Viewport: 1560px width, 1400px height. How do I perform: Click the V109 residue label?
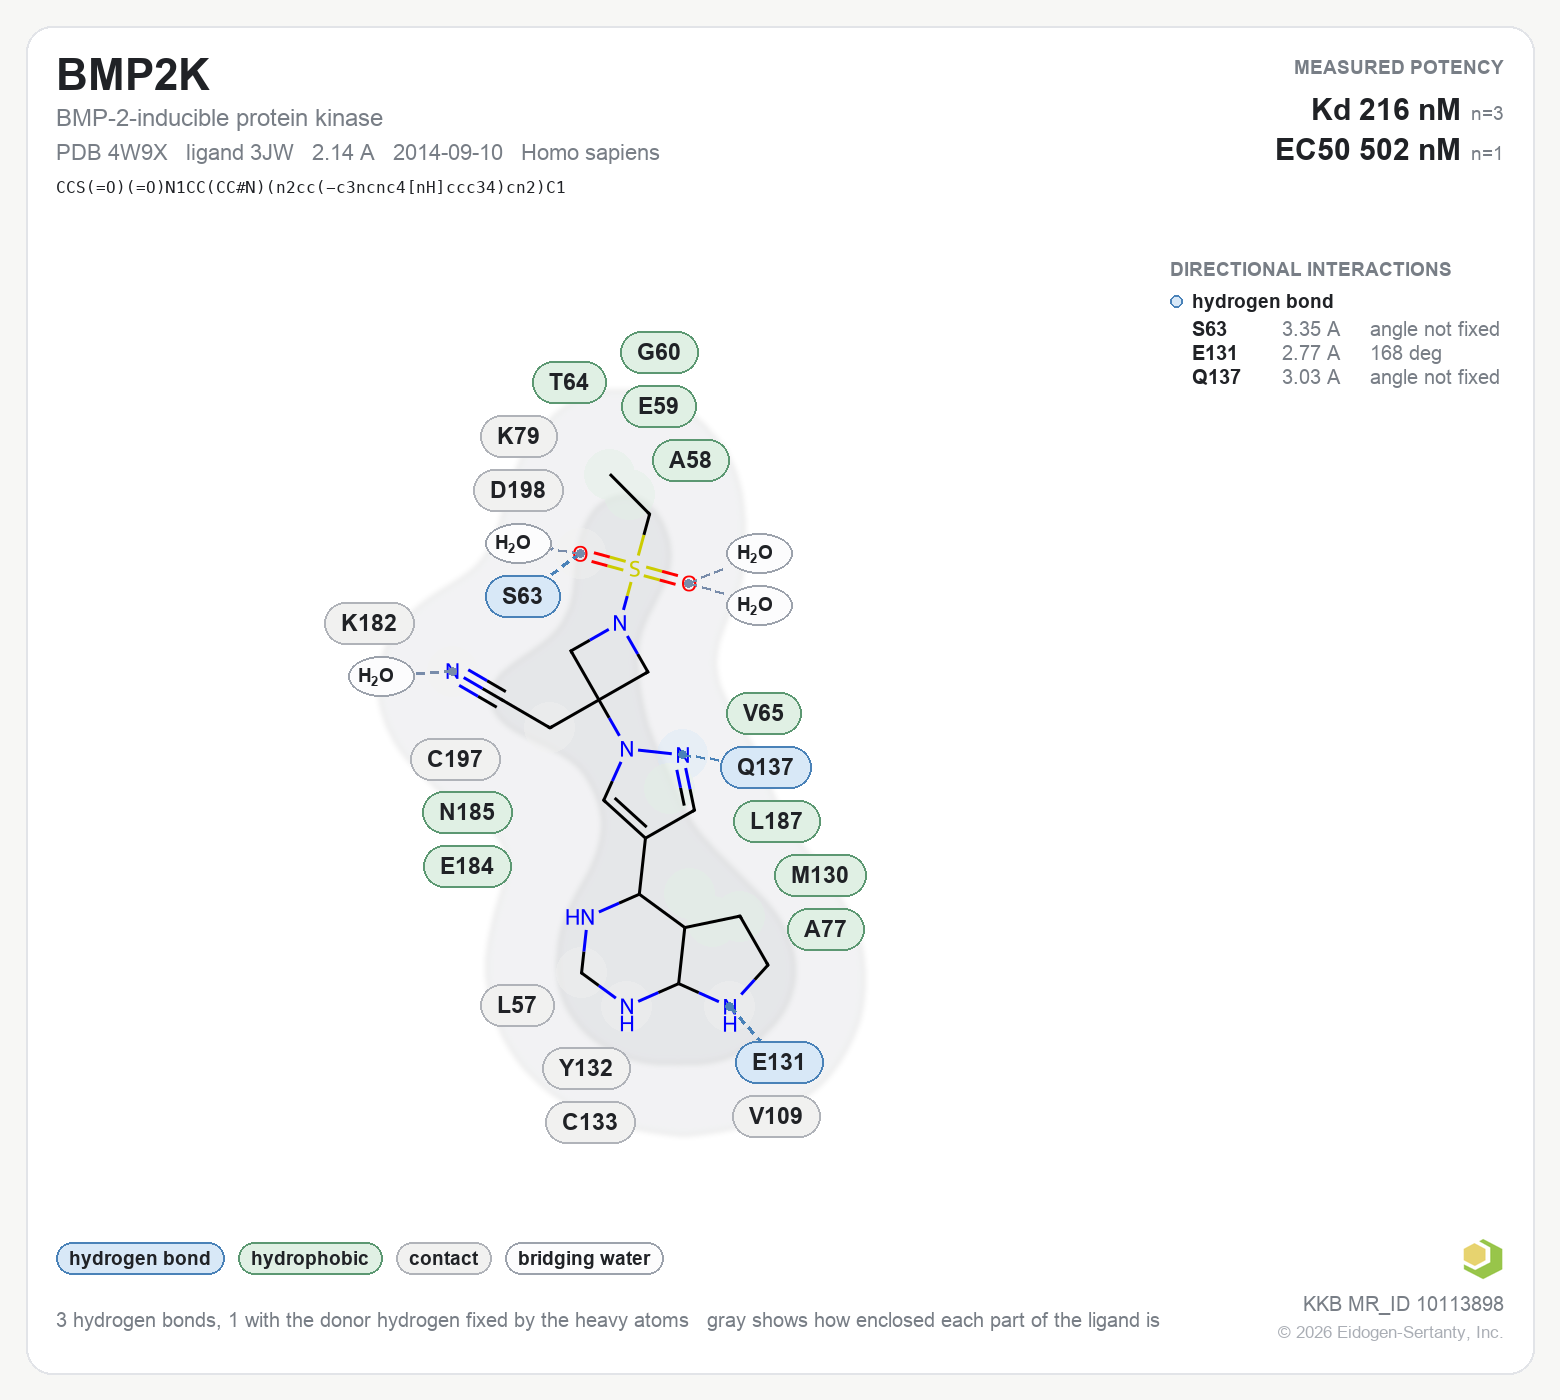click(776, 1116)
